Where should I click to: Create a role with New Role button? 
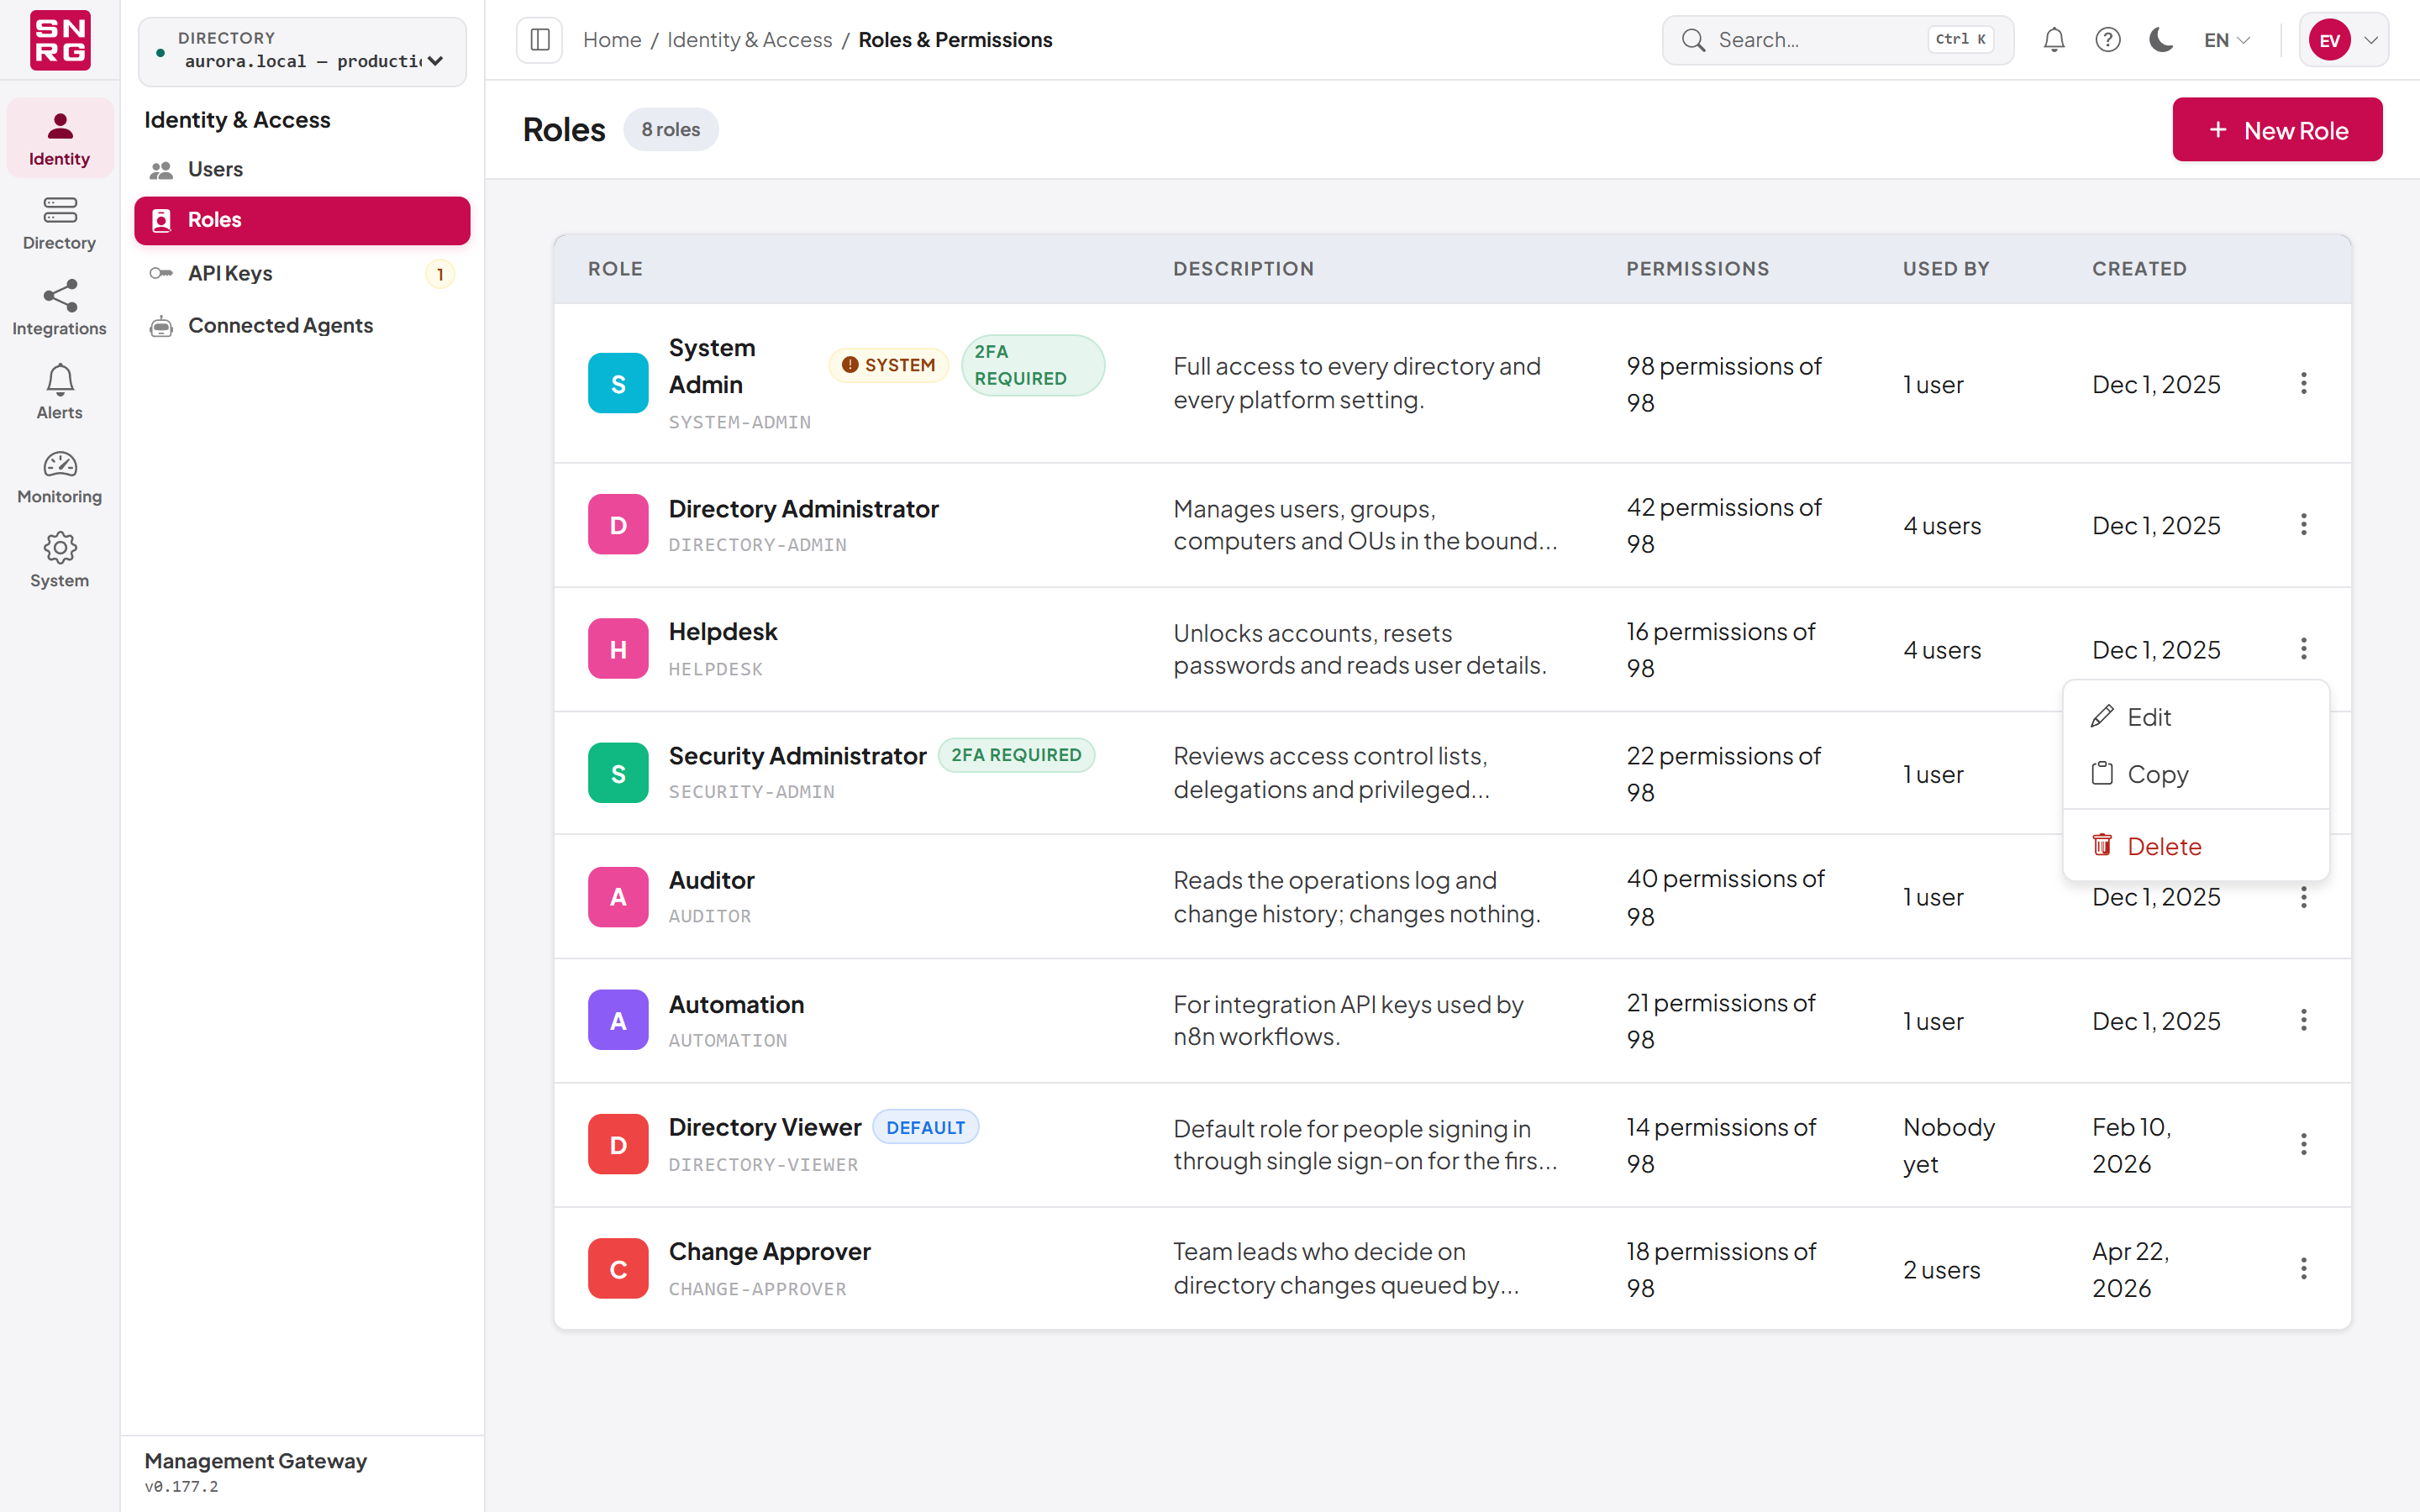point(2277,130)
